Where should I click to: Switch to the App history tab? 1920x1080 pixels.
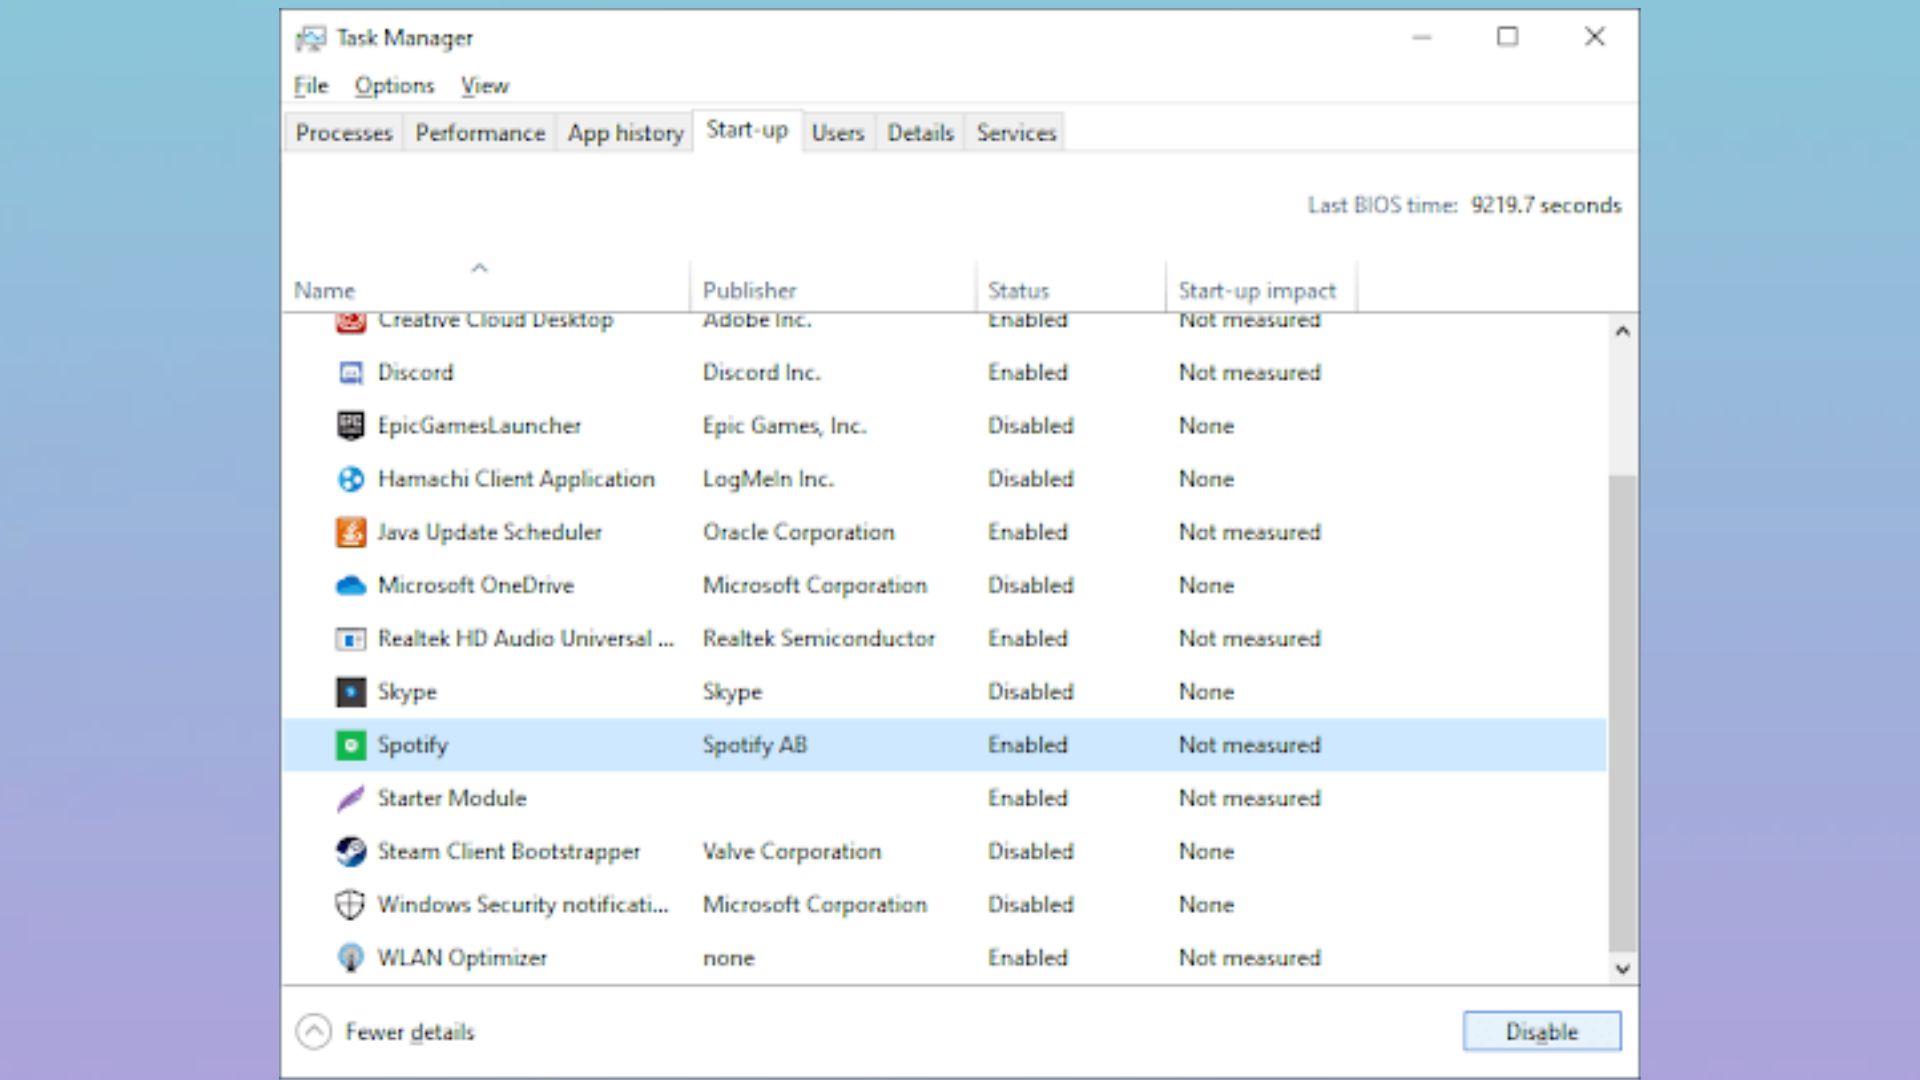coord(625,133)
